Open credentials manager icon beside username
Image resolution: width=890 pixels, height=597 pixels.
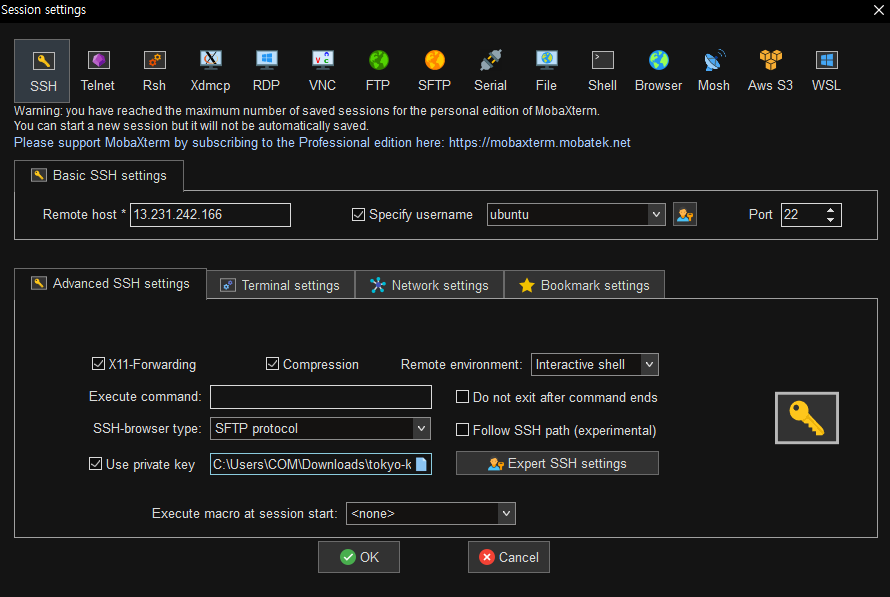pos(685,215)
